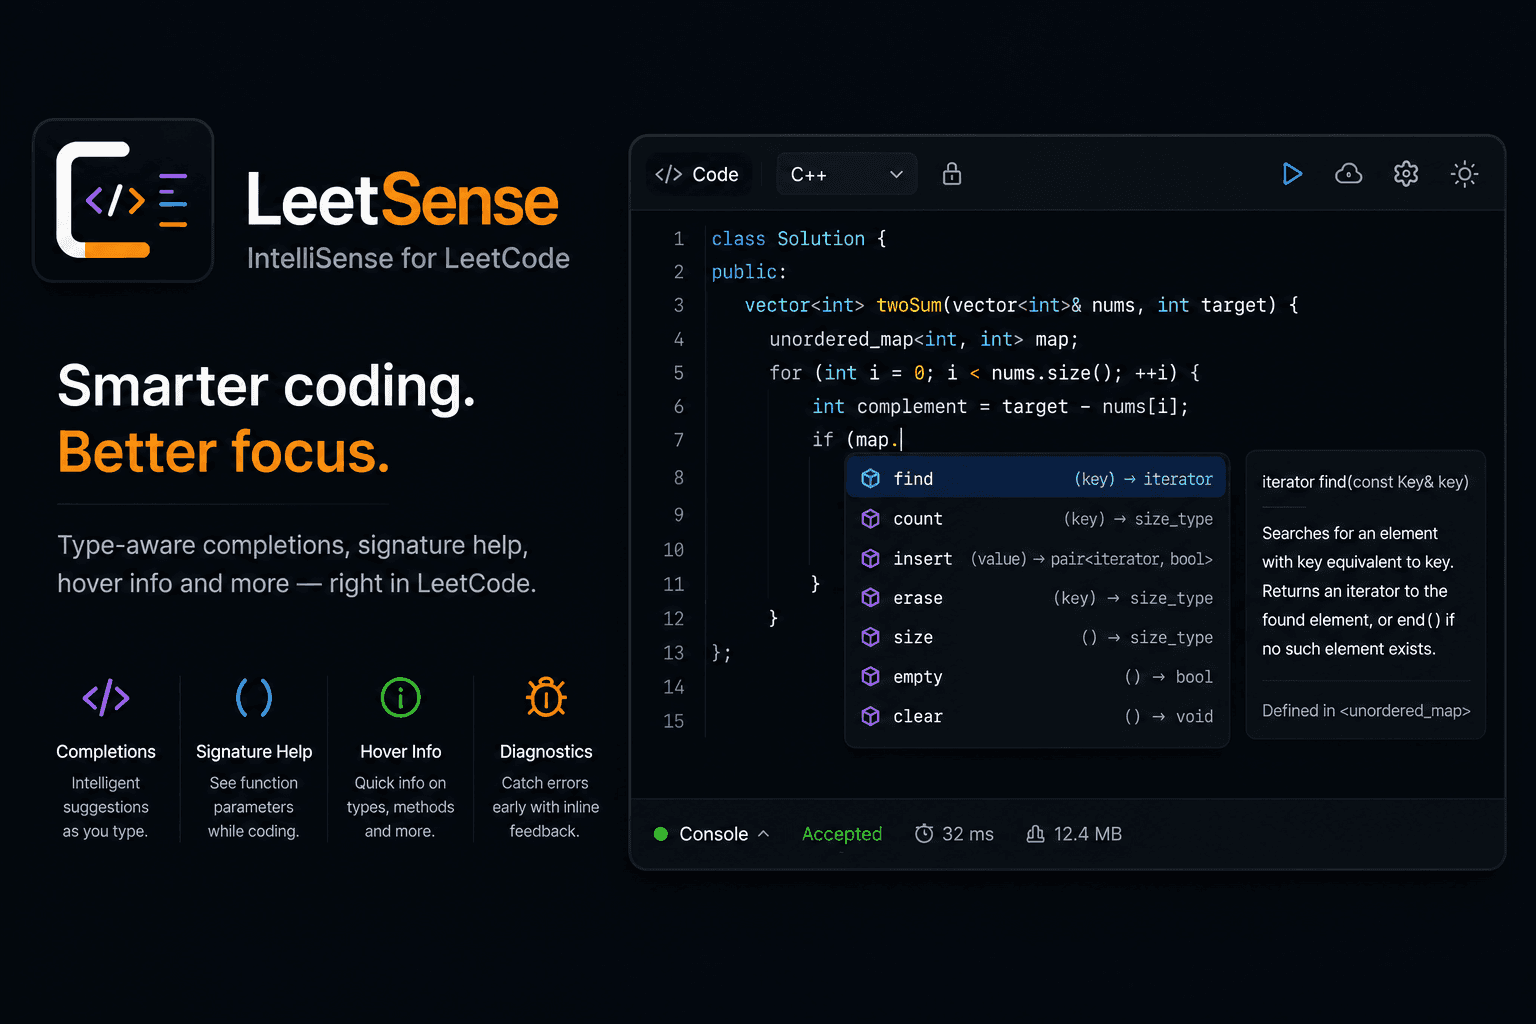Toggle light theme with sun icon
Viewport: 1536px width, 1024px height.
pos(1464,174)
